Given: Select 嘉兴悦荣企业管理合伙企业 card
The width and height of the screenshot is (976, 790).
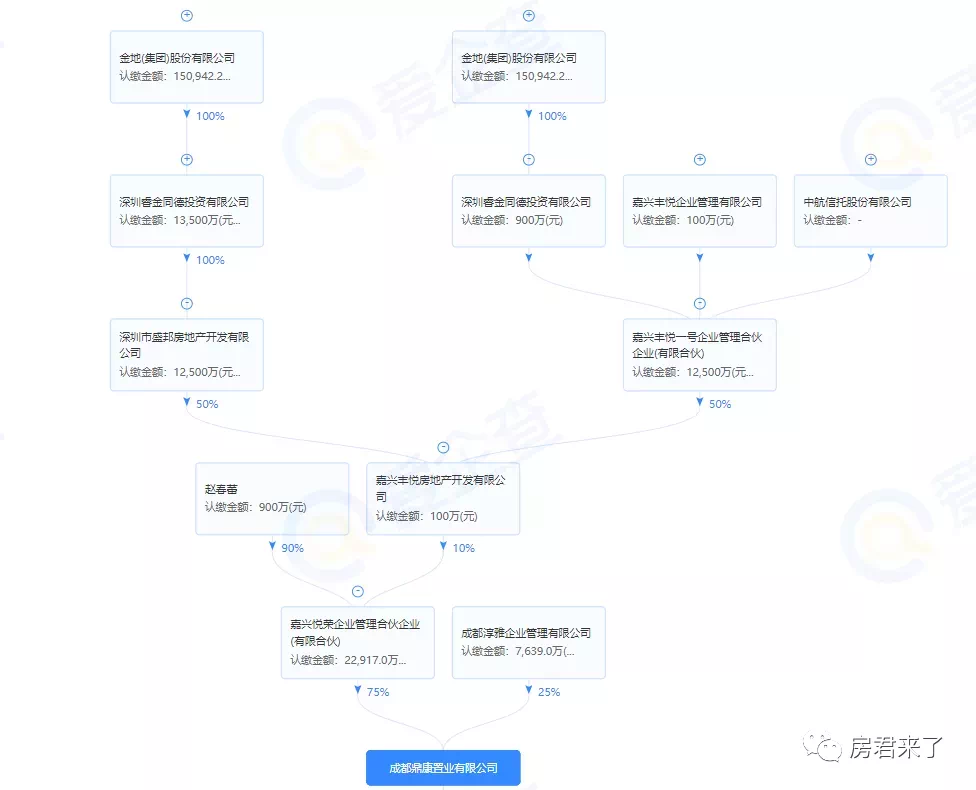Looking at the screenshot, I should [358, 642].
